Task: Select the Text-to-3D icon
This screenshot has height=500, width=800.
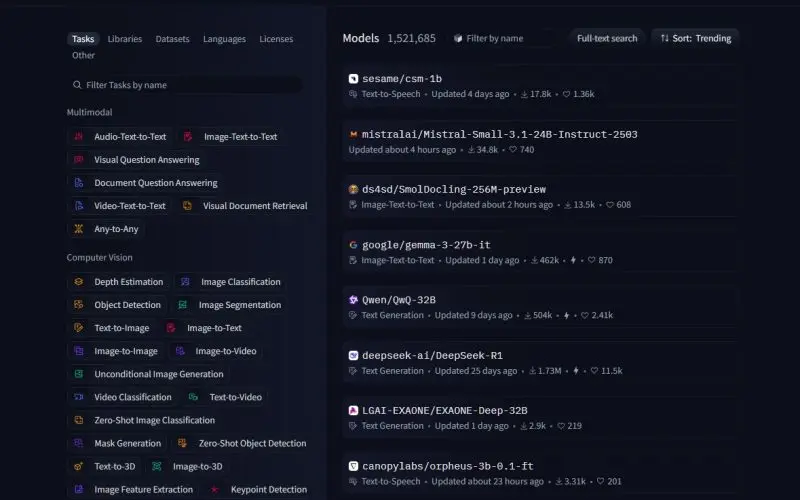Action: pos(79,466)
